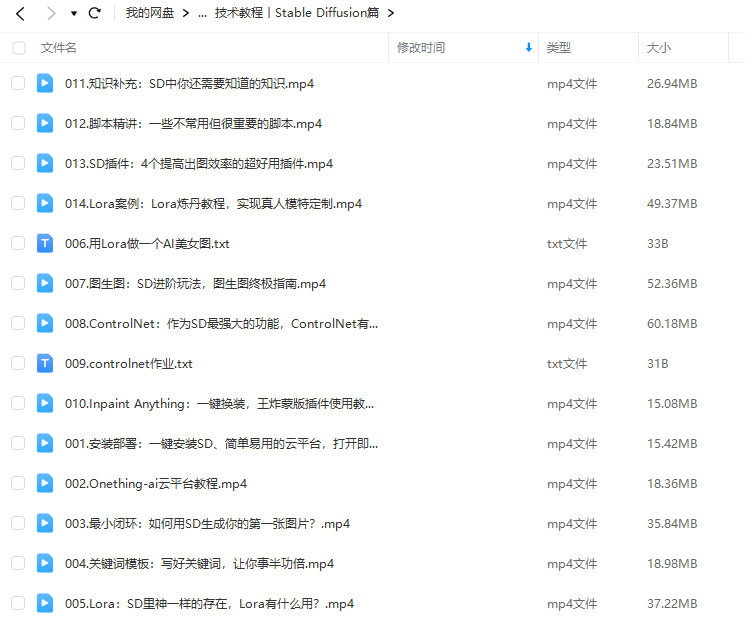Open the navigation history dropdown arrow
This screenshot has height=626, width=745.
[x=74, y=14]
